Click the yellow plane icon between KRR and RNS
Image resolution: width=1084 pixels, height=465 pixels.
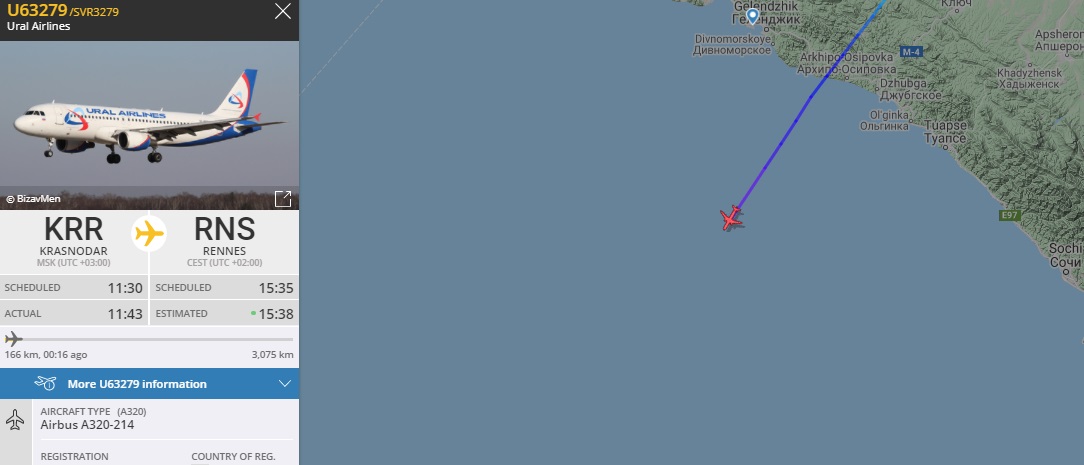[149, 234]
